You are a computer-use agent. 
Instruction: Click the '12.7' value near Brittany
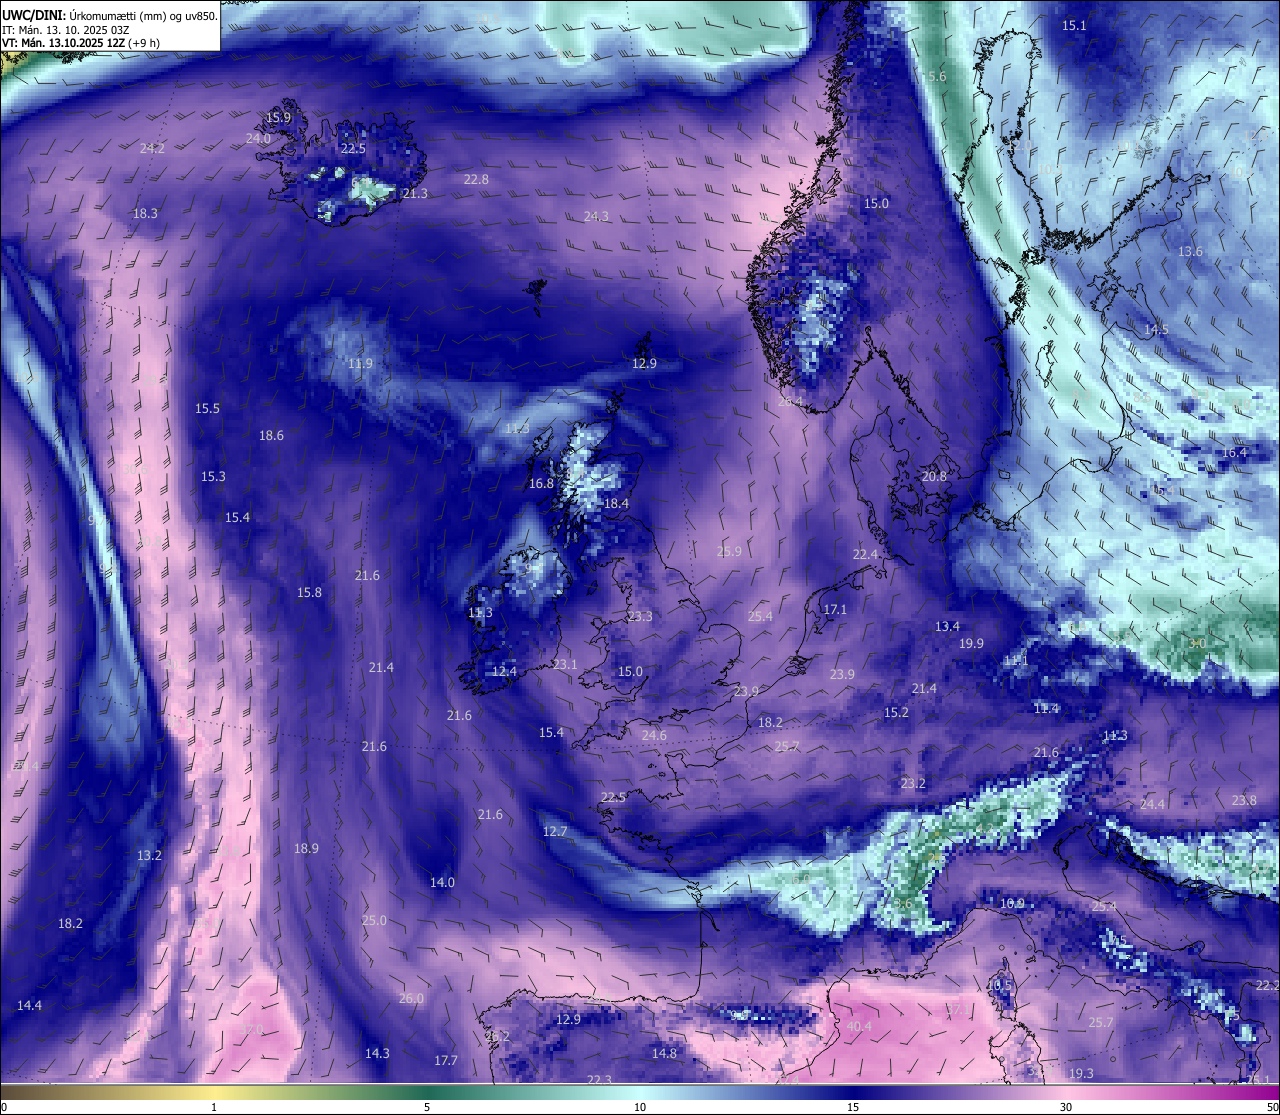tap(555, 831)
